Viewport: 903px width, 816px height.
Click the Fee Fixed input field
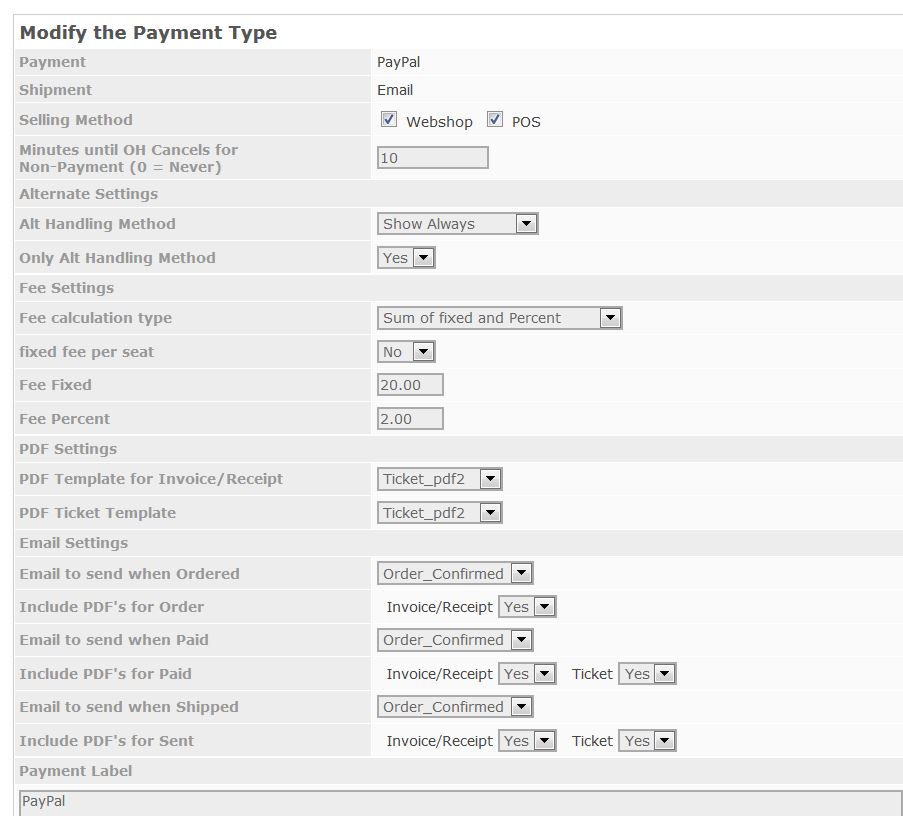(410, 385)
